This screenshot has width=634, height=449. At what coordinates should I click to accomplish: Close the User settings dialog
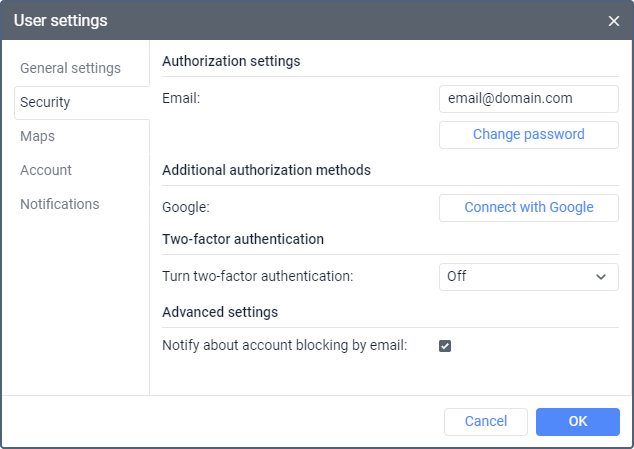[x=614, y=20]
